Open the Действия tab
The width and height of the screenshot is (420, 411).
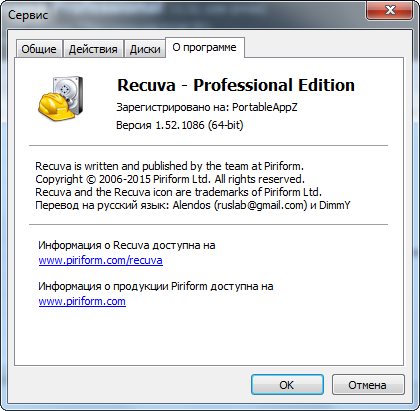click(x=93, y=49)
